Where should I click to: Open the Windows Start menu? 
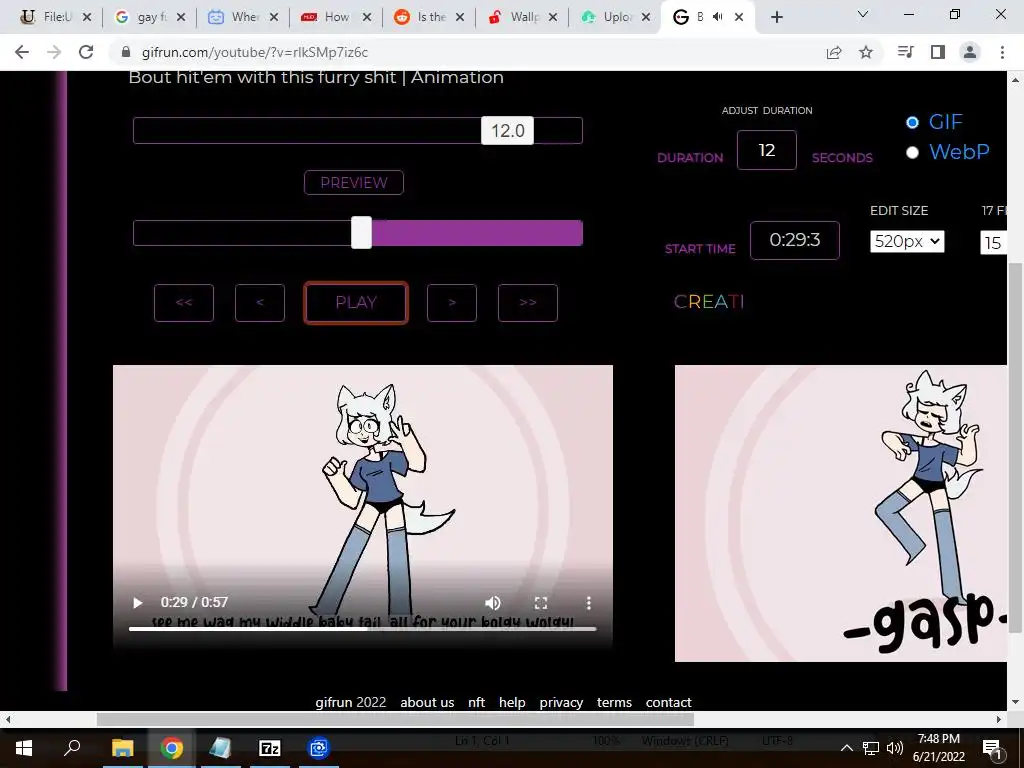pos(24,748)
